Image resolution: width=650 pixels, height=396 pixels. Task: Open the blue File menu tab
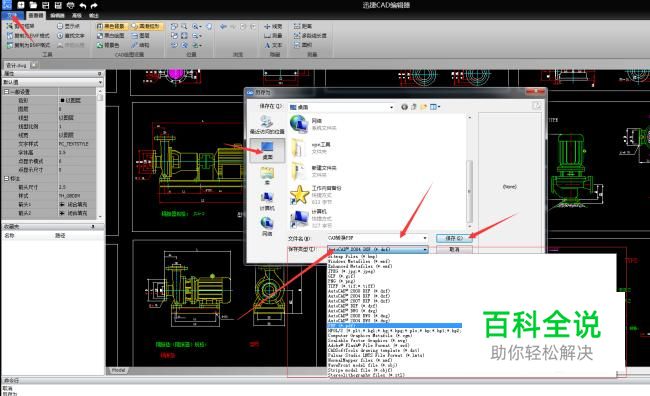click(x=12, y=15)
